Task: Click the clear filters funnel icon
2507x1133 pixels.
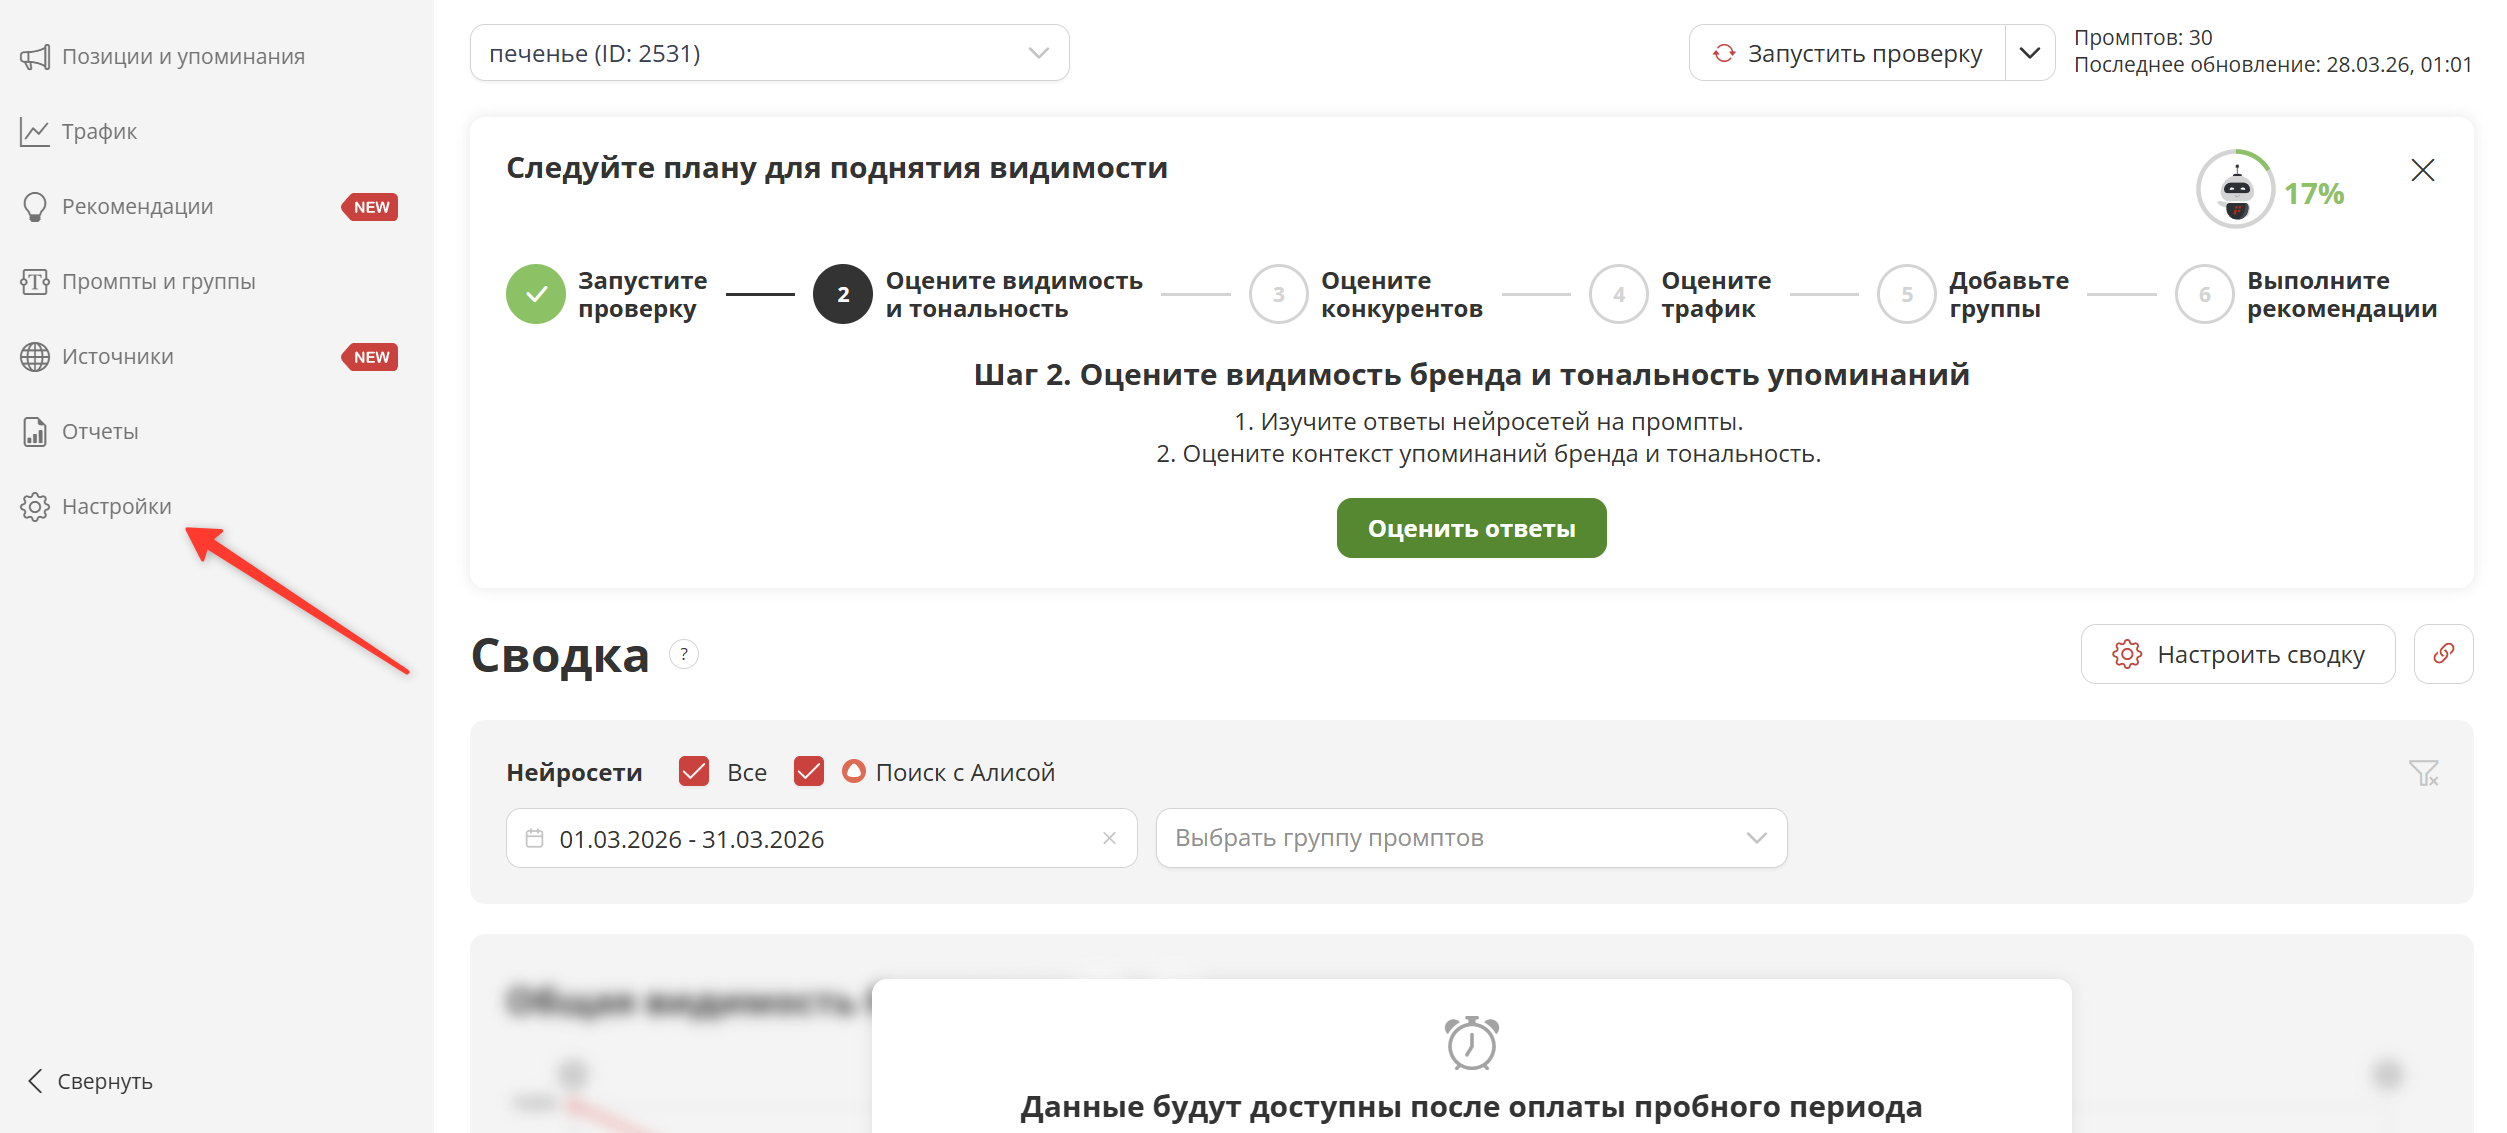Action: click(2423, 773)
